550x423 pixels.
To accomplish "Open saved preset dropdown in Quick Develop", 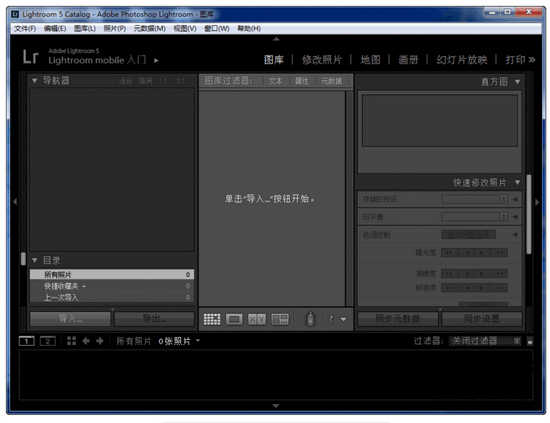I will (x=475, y=199).
